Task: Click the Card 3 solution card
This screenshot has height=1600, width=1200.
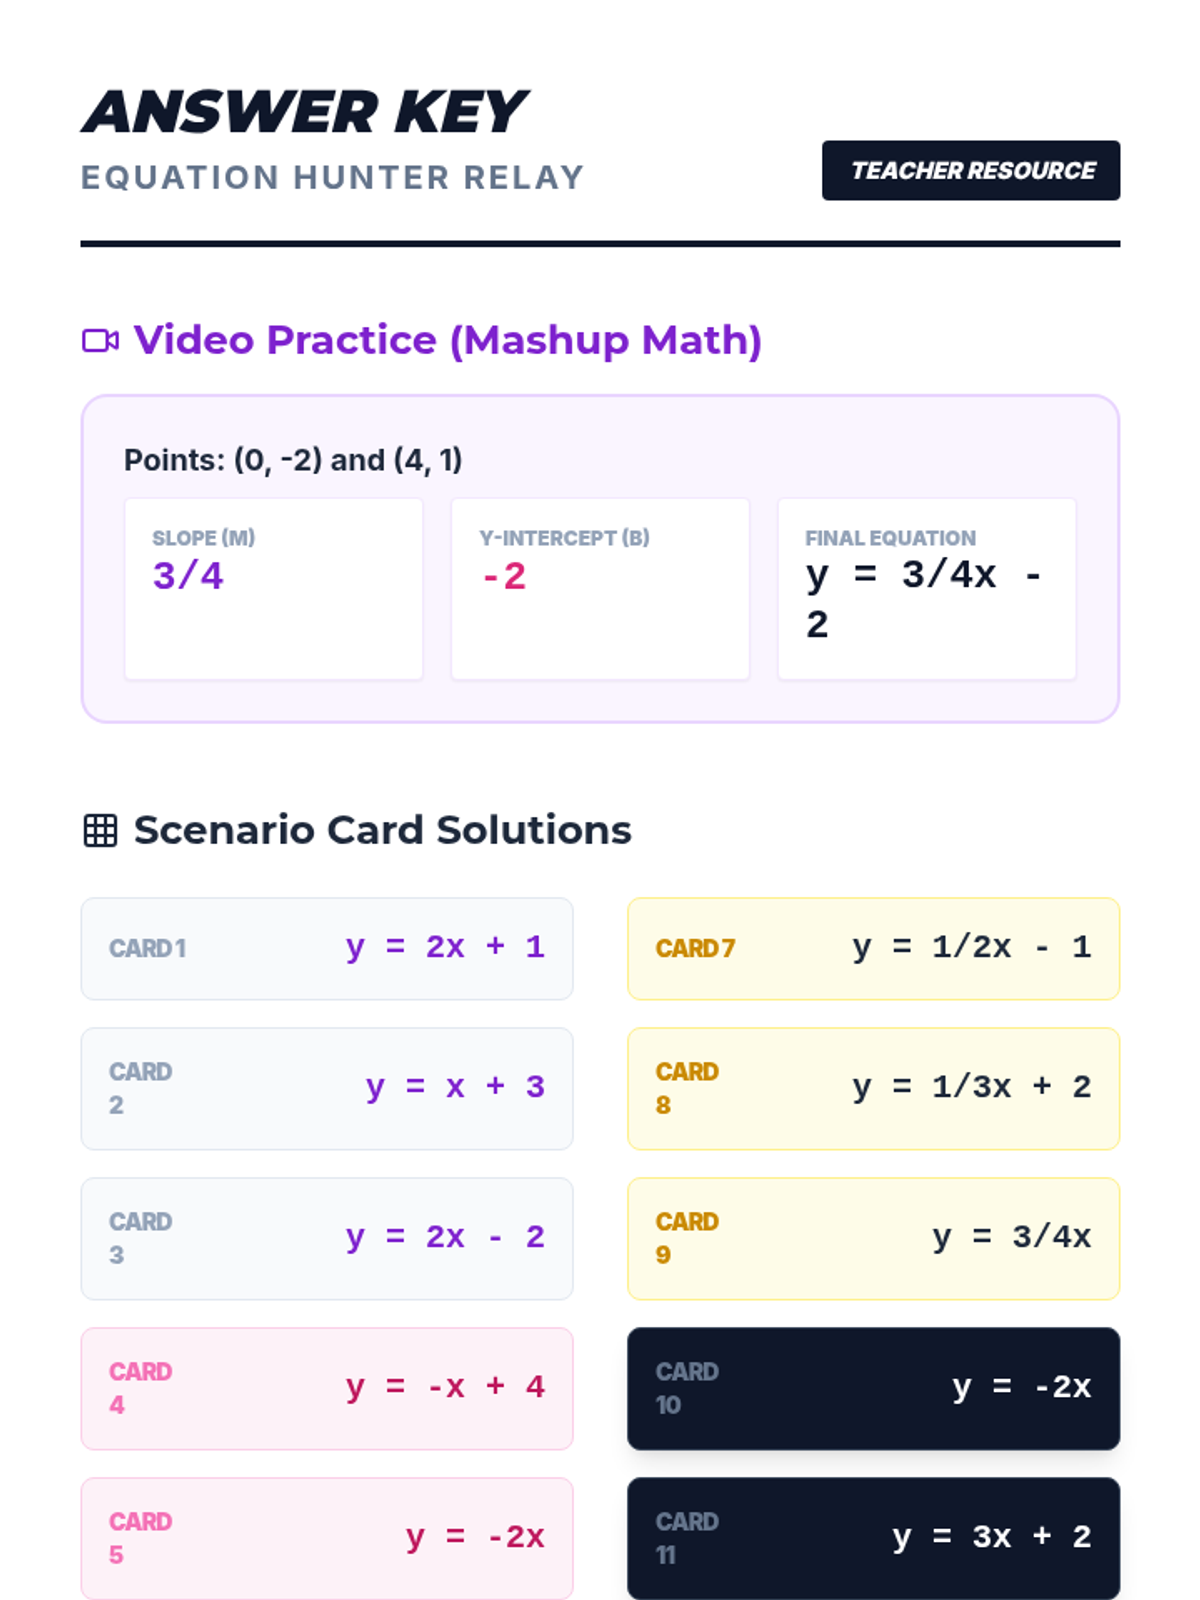Action: (x=327, y=1238)
